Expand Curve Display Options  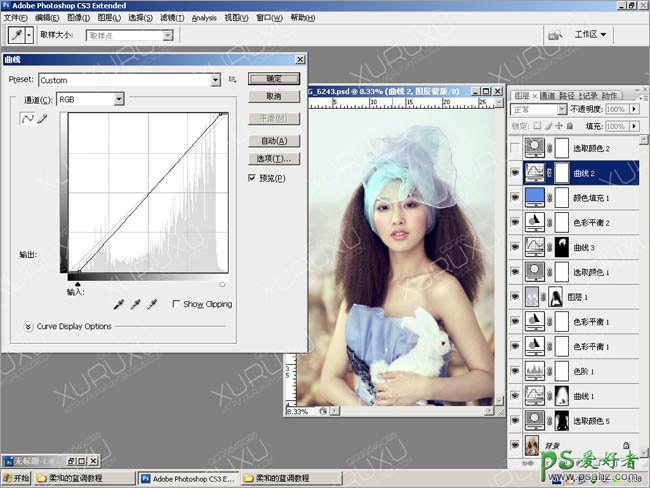point(27,326)
